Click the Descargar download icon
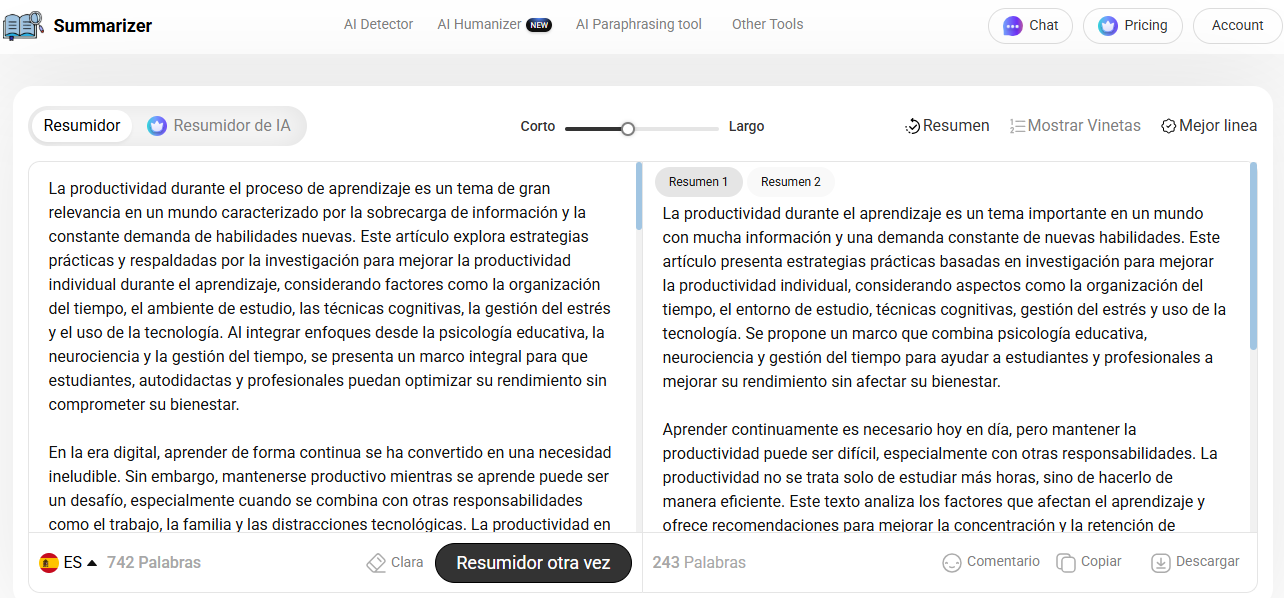 click(1160, 563)
